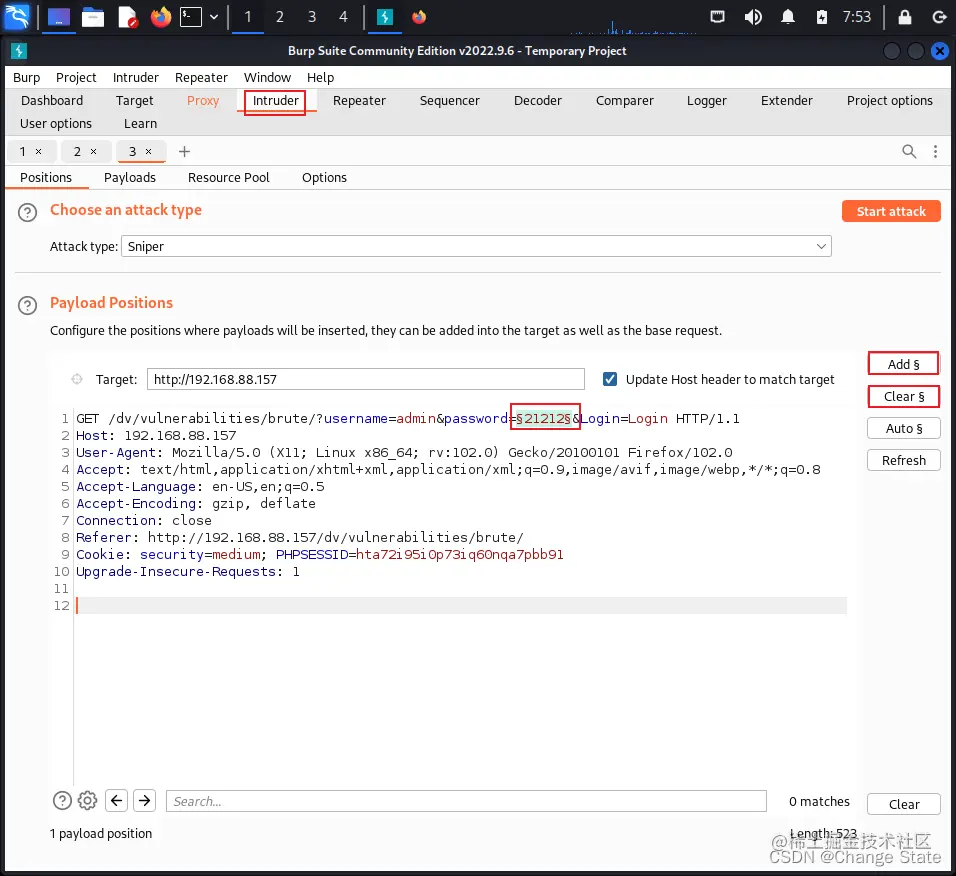Click the Add § button

[x=903, y=364]
